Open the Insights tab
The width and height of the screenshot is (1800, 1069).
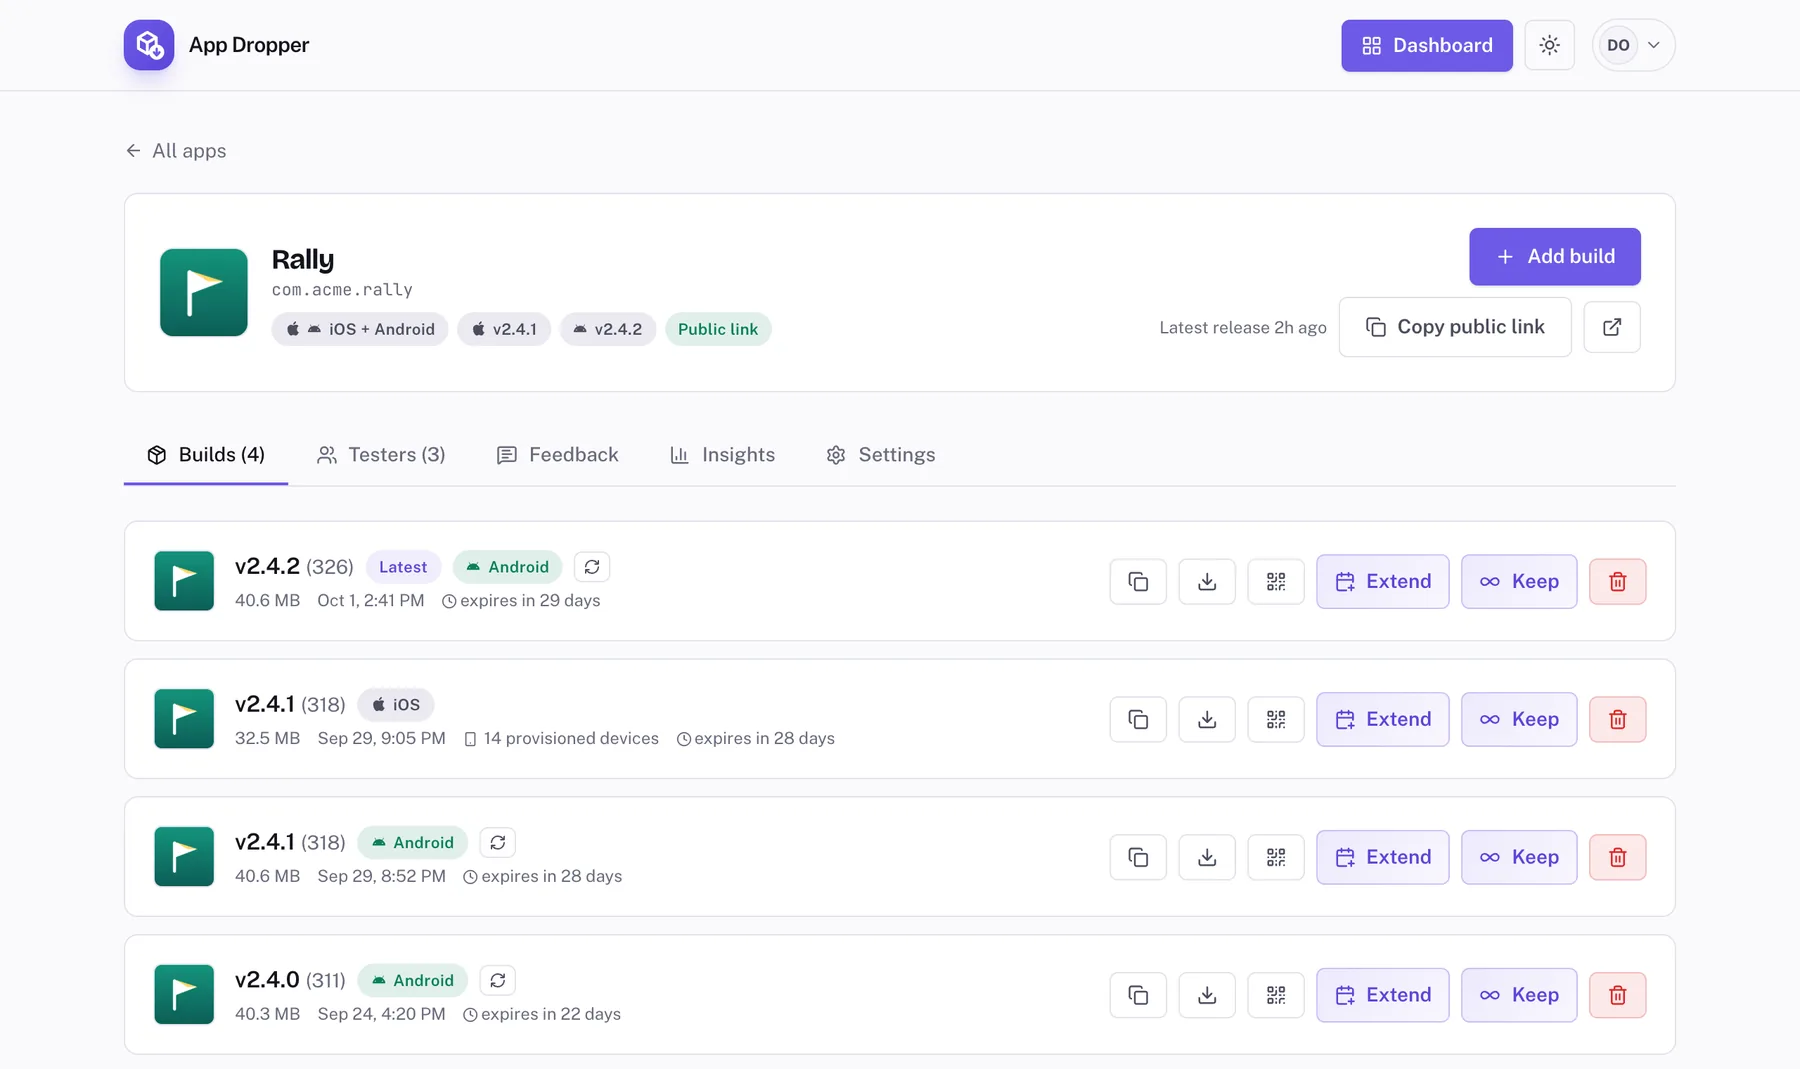[722, 455]
